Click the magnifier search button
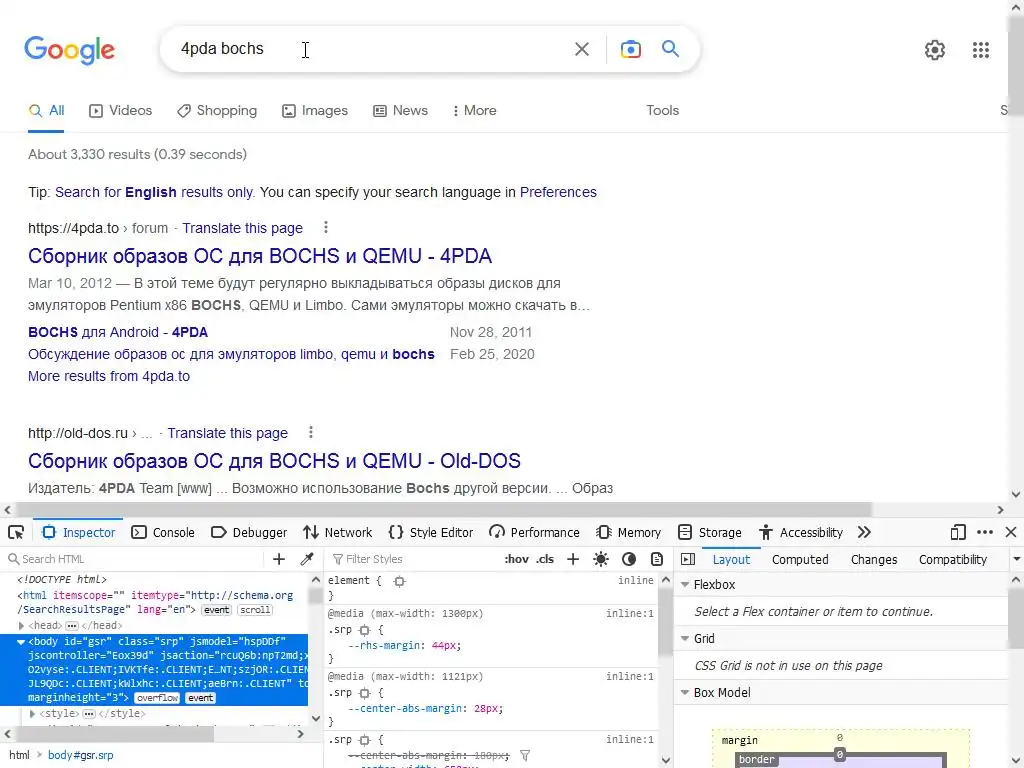Image resolution: width=1024 pixels, height=768 pixels. pos(670,49)
